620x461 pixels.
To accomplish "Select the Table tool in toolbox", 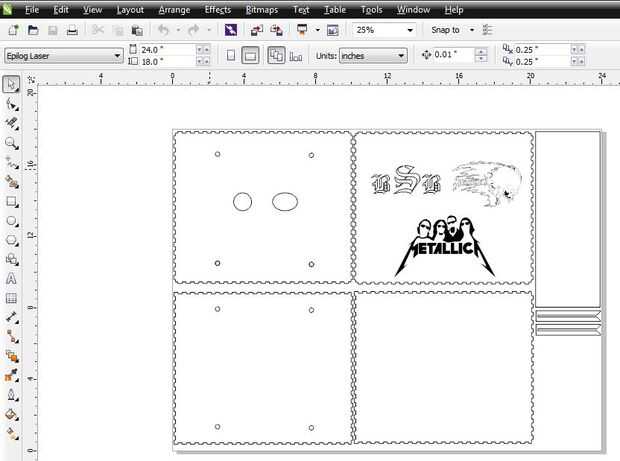I will 11,299.
